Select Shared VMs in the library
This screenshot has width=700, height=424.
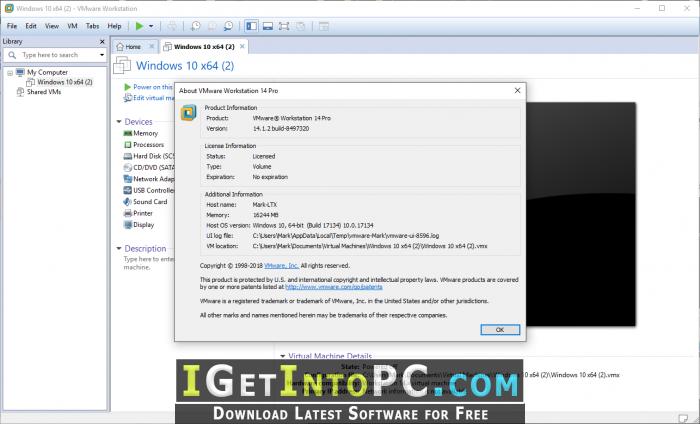(x=44, y=92)
